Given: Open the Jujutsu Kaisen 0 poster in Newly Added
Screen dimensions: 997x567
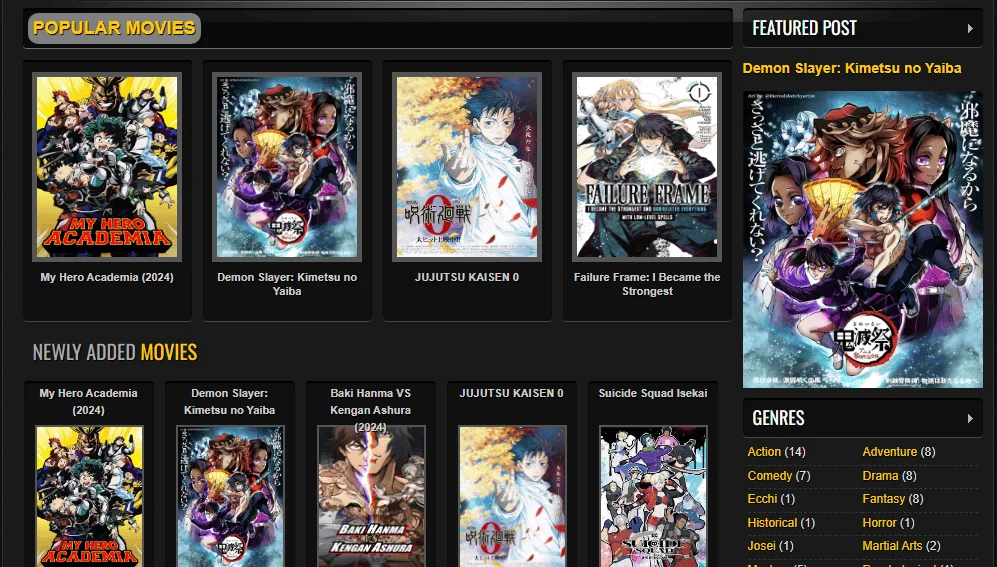Looking at the screenshot, I should coord(512,496).
